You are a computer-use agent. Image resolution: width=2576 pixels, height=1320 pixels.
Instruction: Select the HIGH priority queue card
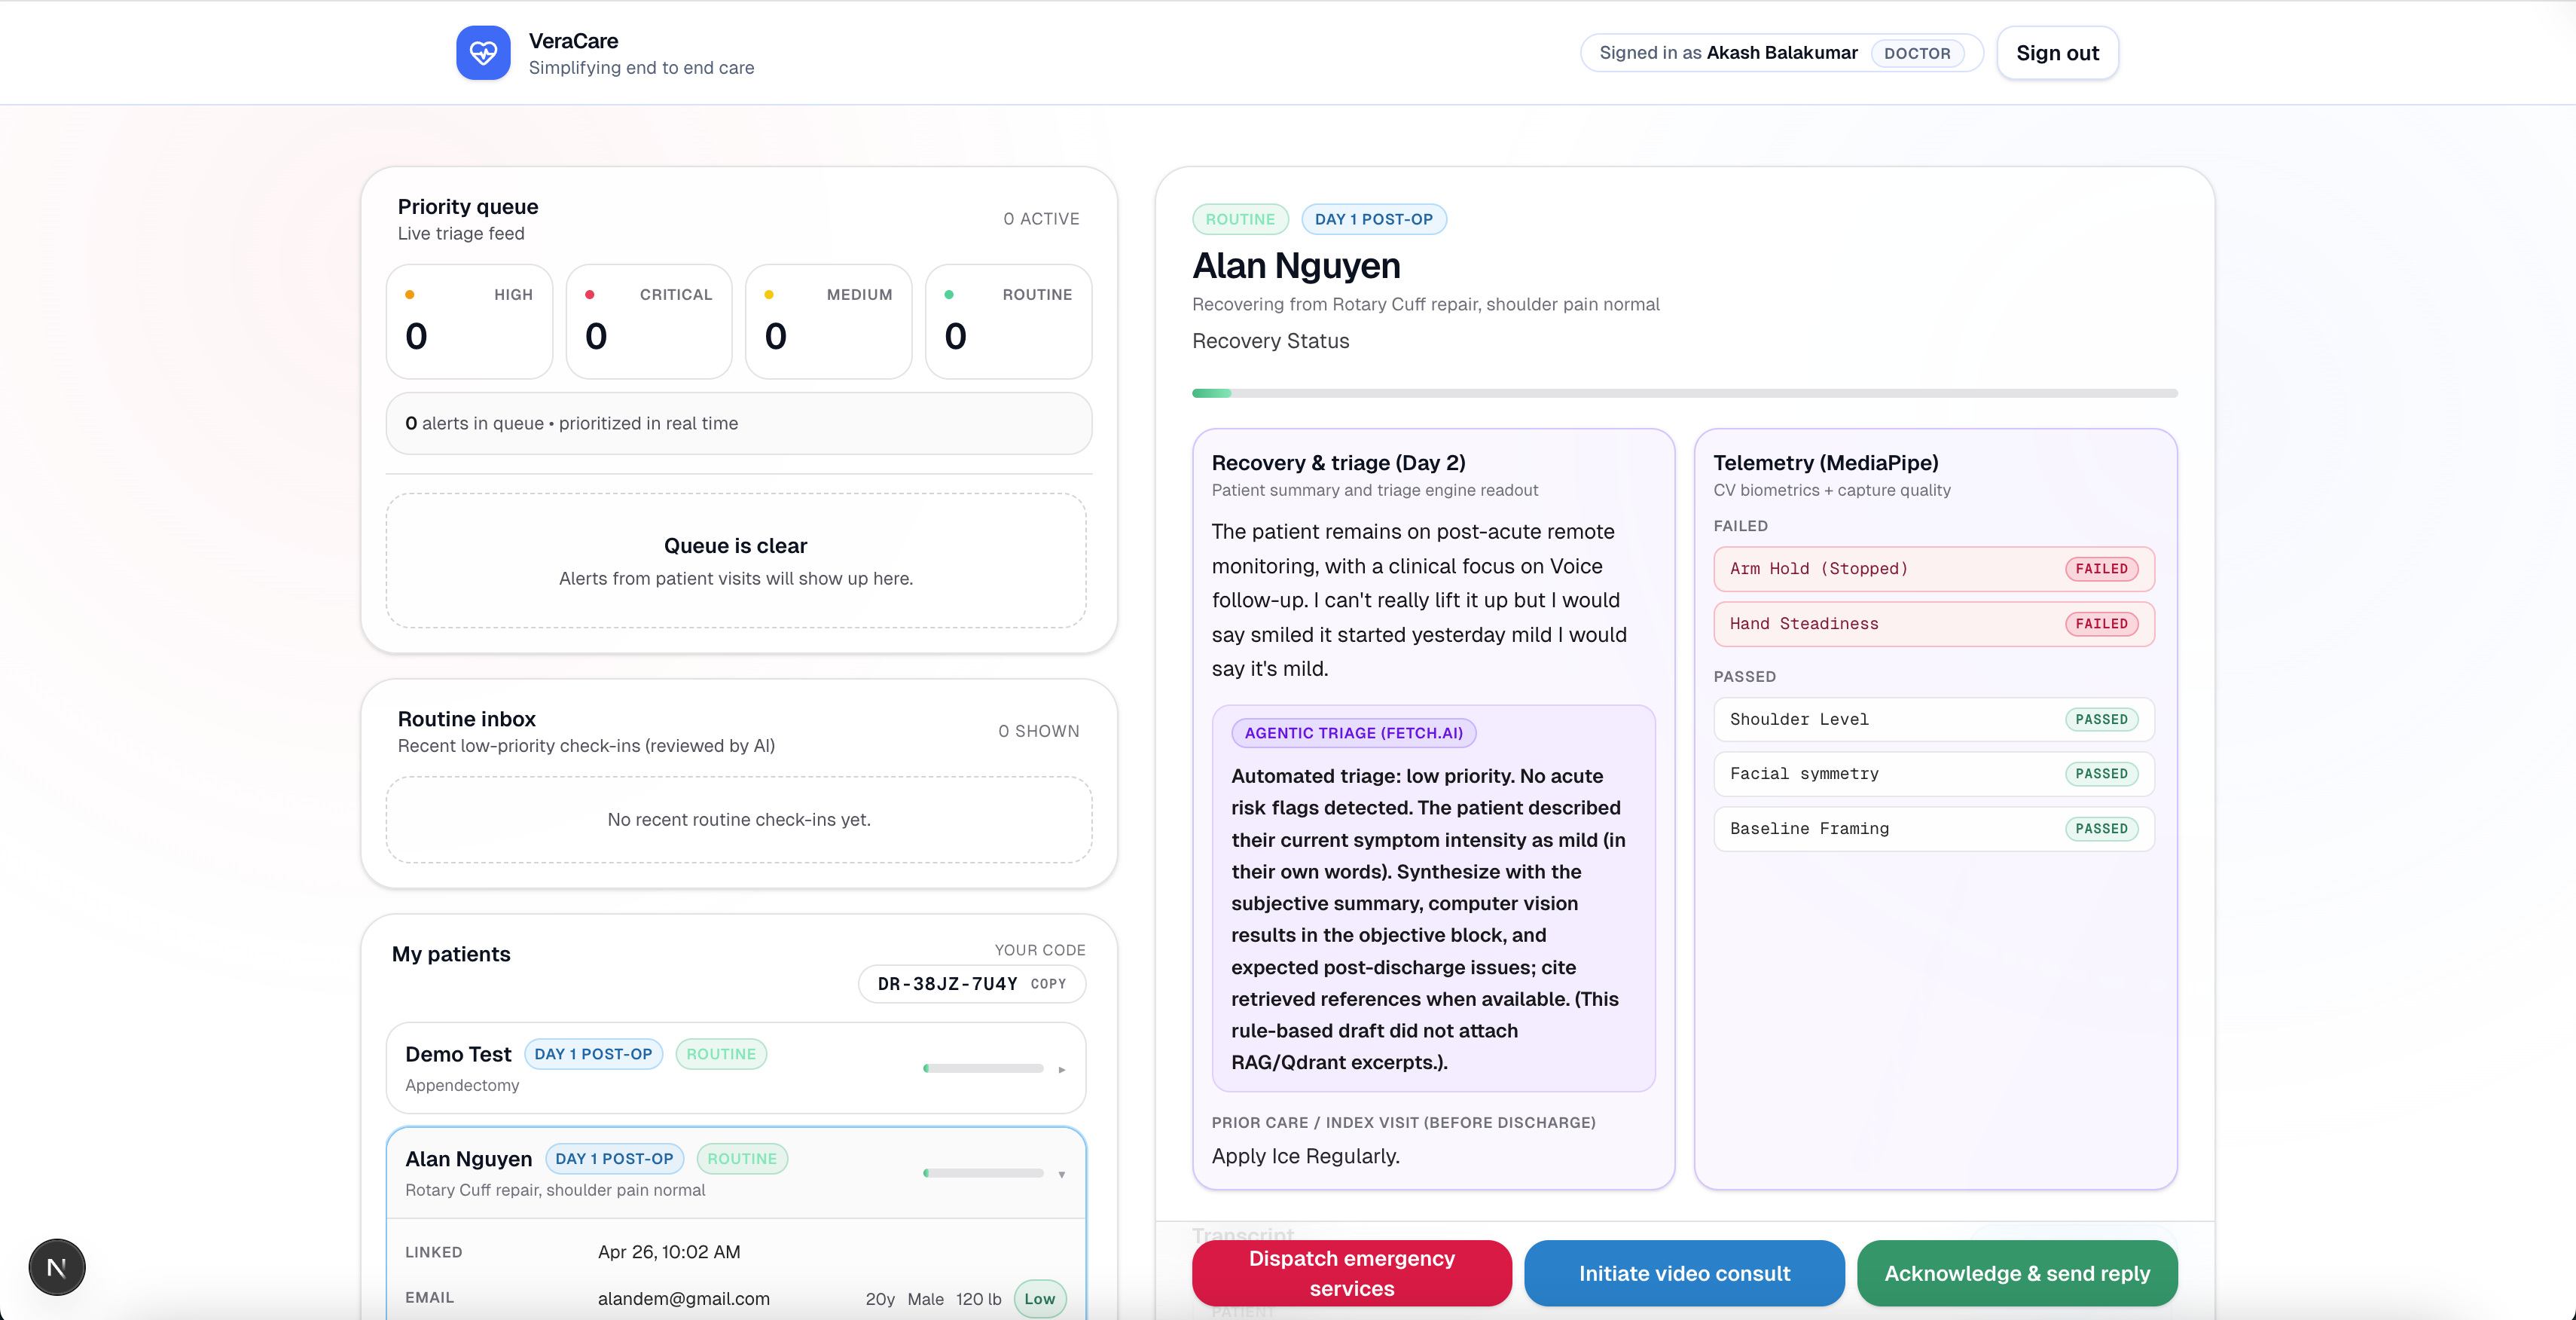point(469,321)
